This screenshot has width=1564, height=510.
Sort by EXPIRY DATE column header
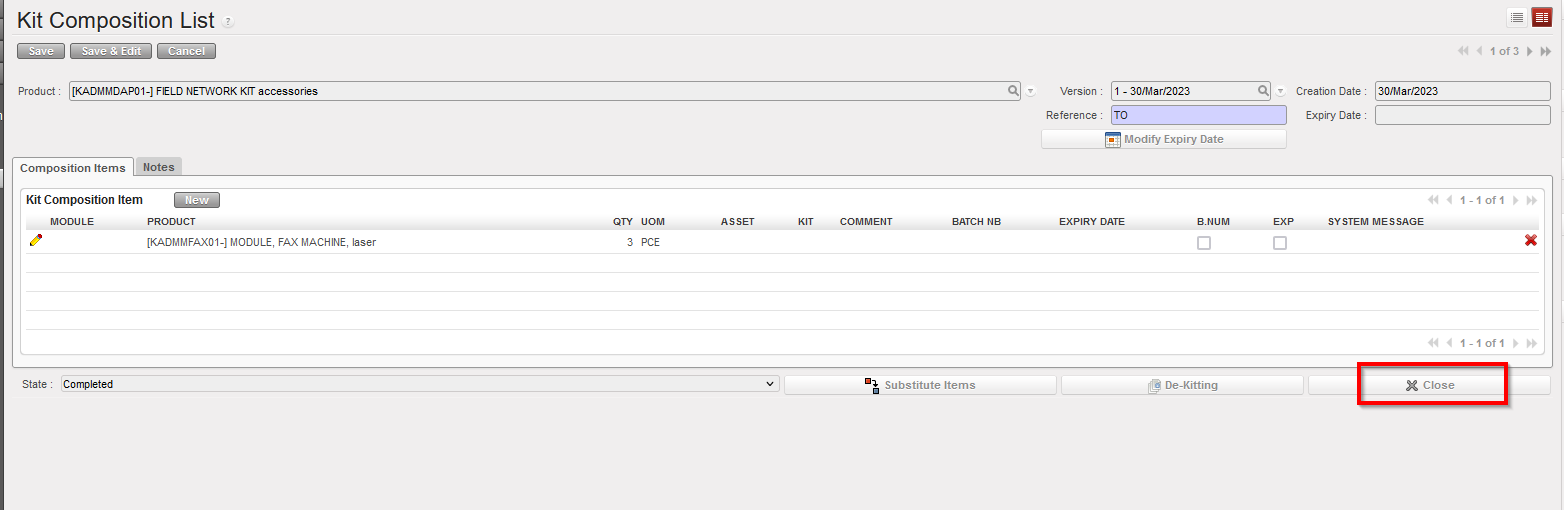point(1092,222)
